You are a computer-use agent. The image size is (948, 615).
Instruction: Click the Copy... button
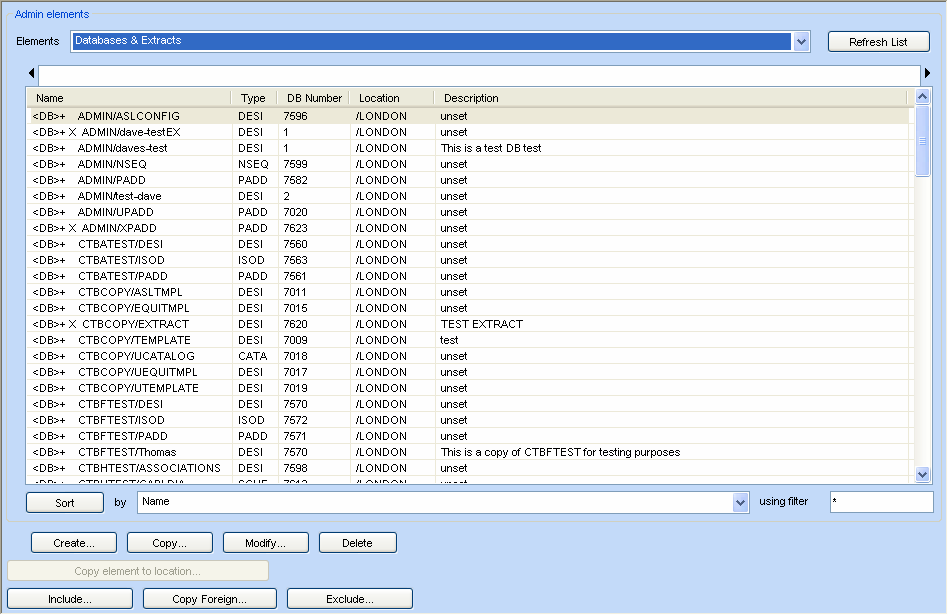point(170,543)
